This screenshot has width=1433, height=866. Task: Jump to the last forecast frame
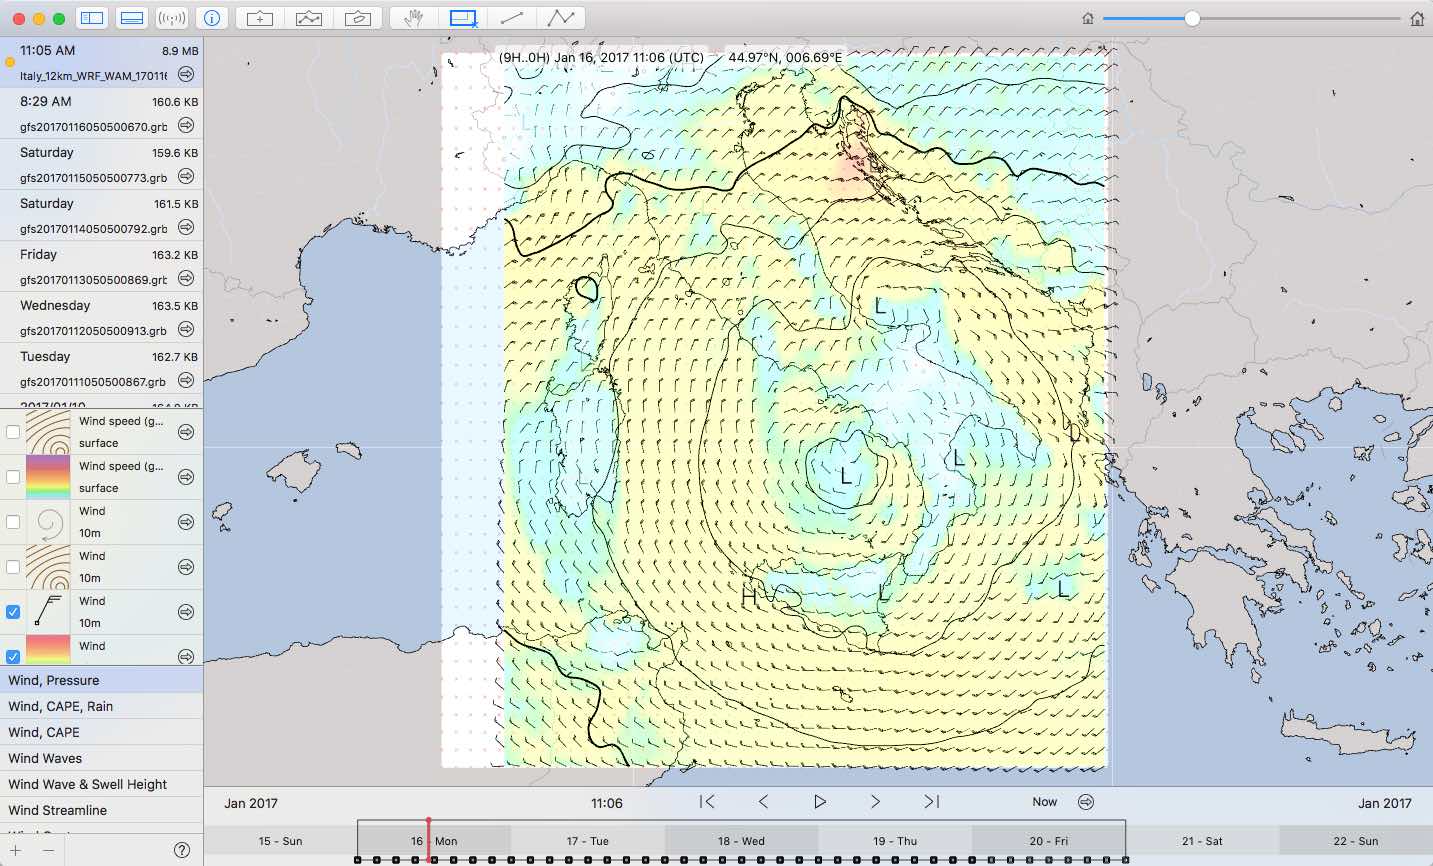[931, 802]
